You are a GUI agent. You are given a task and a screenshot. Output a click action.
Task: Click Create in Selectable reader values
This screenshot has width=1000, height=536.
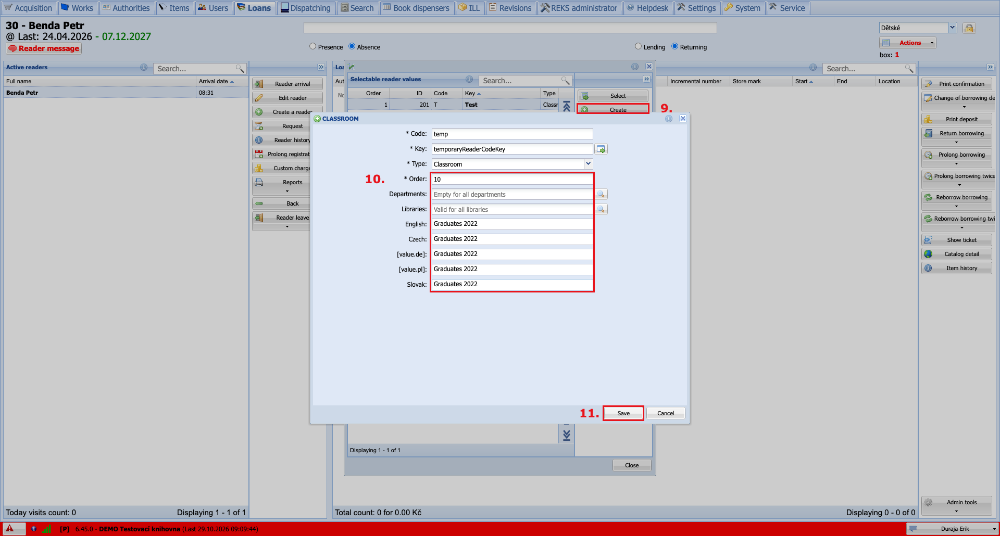[x=613, y=110]
